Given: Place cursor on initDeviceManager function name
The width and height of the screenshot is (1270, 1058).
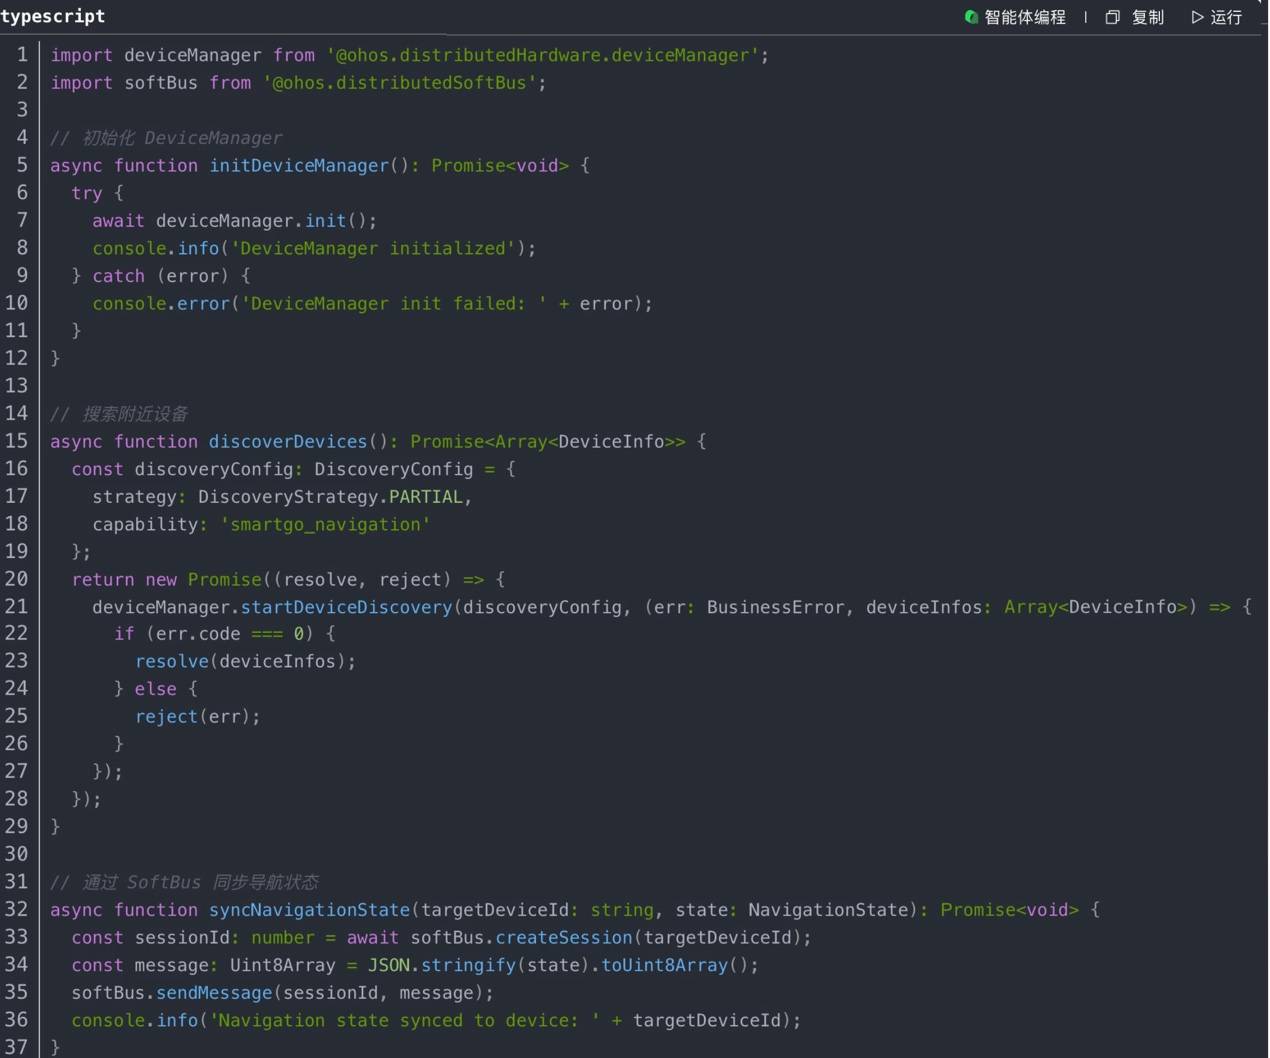Looking at the screenshot, I should pos(298,166).
